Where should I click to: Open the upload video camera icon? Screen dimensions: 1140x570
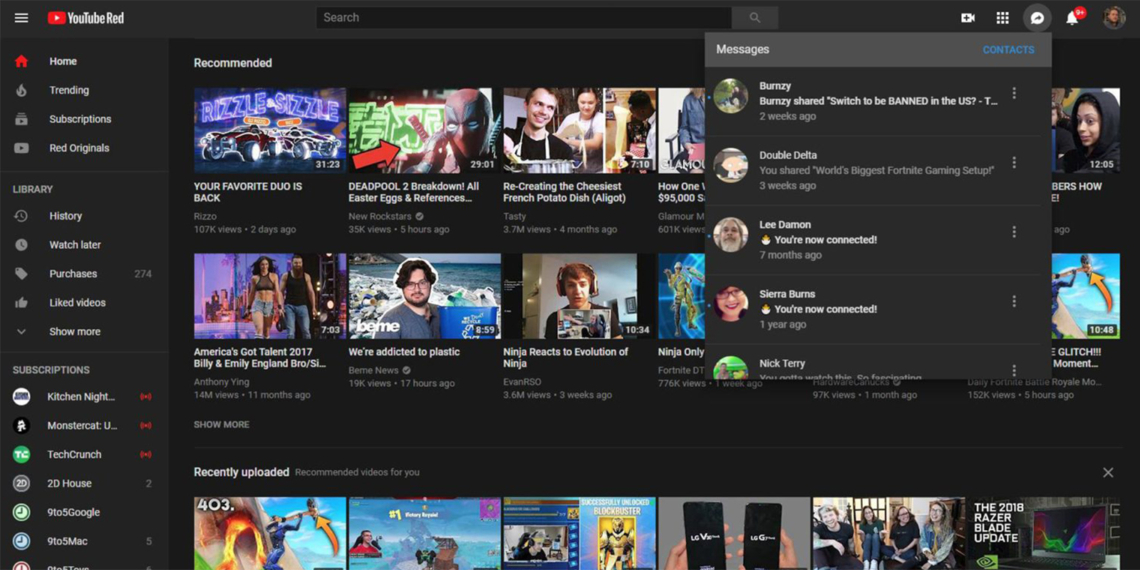pos(968,18)
